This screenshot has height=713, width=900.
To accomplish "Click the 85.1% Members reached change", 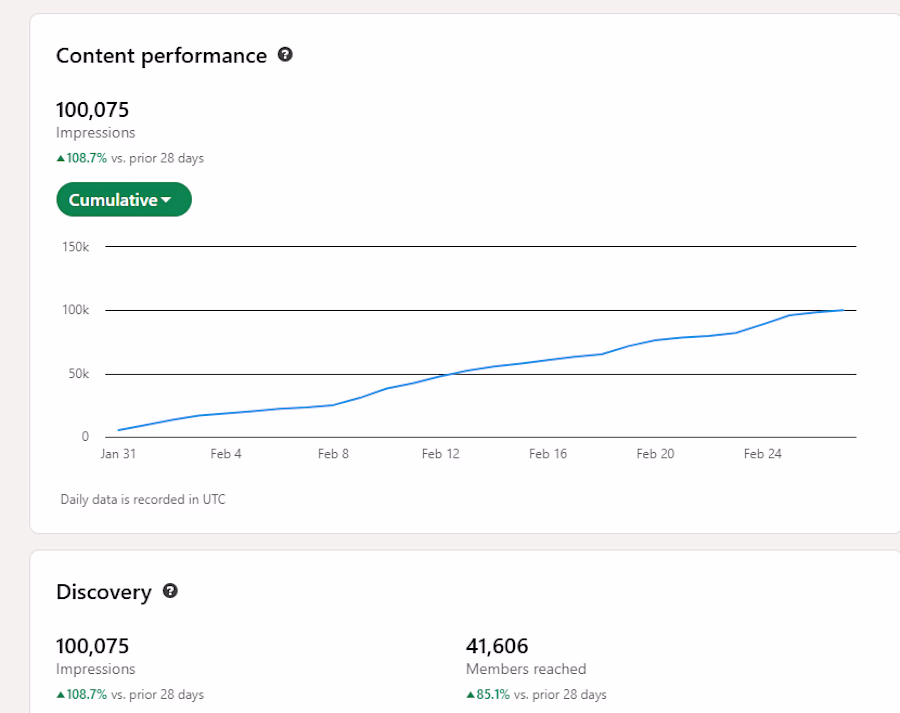I will pyautogui.click(x=493, y=695).
